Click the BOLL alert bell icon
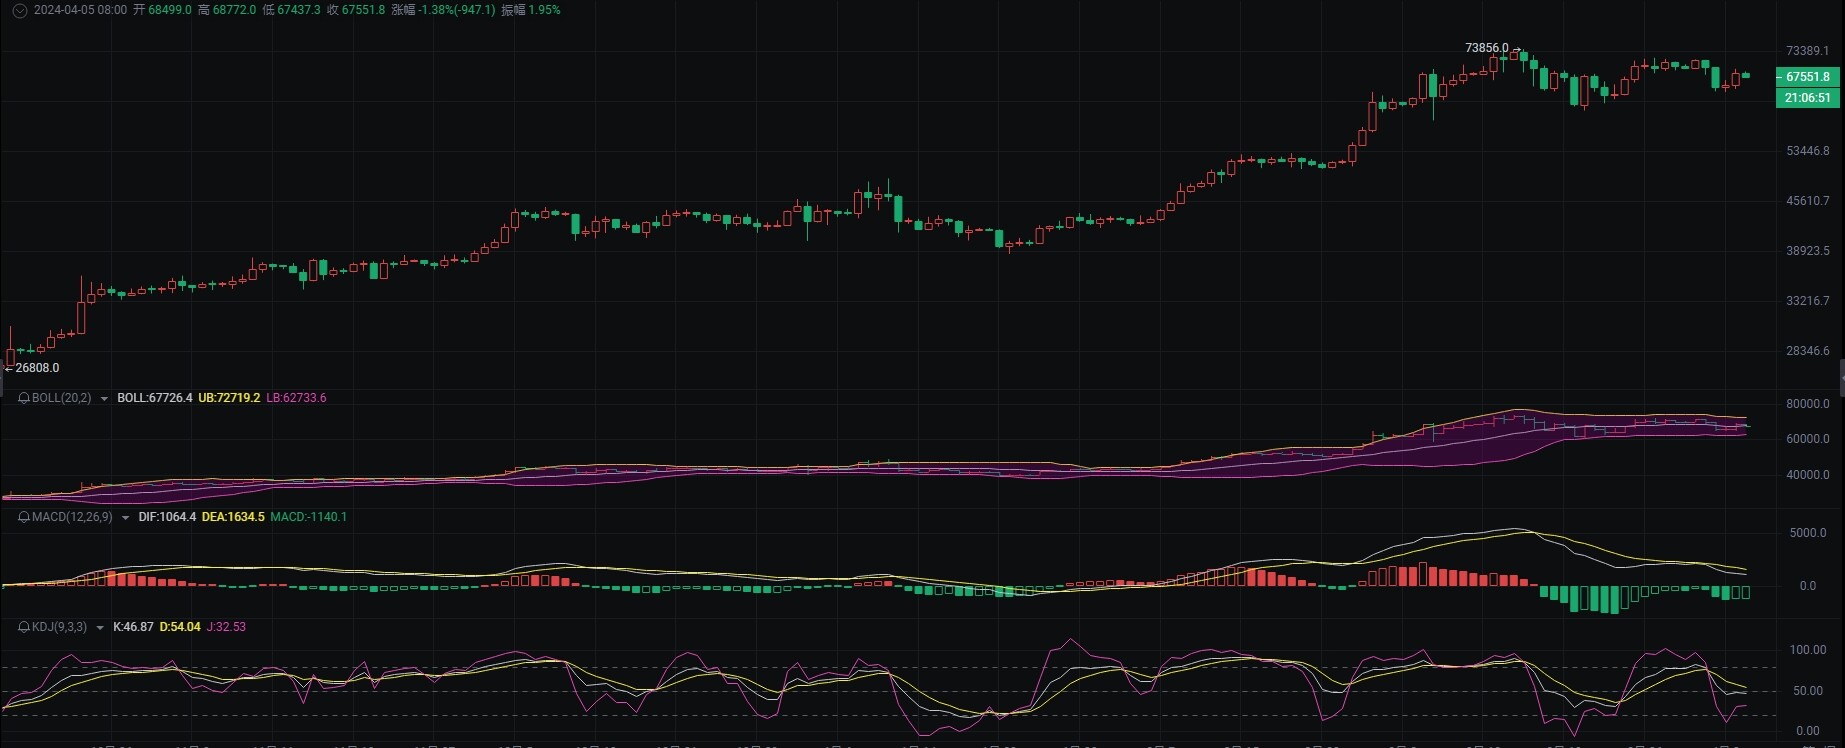The image size is (1845, 748). pyautogui.click(x=25, y=398)
